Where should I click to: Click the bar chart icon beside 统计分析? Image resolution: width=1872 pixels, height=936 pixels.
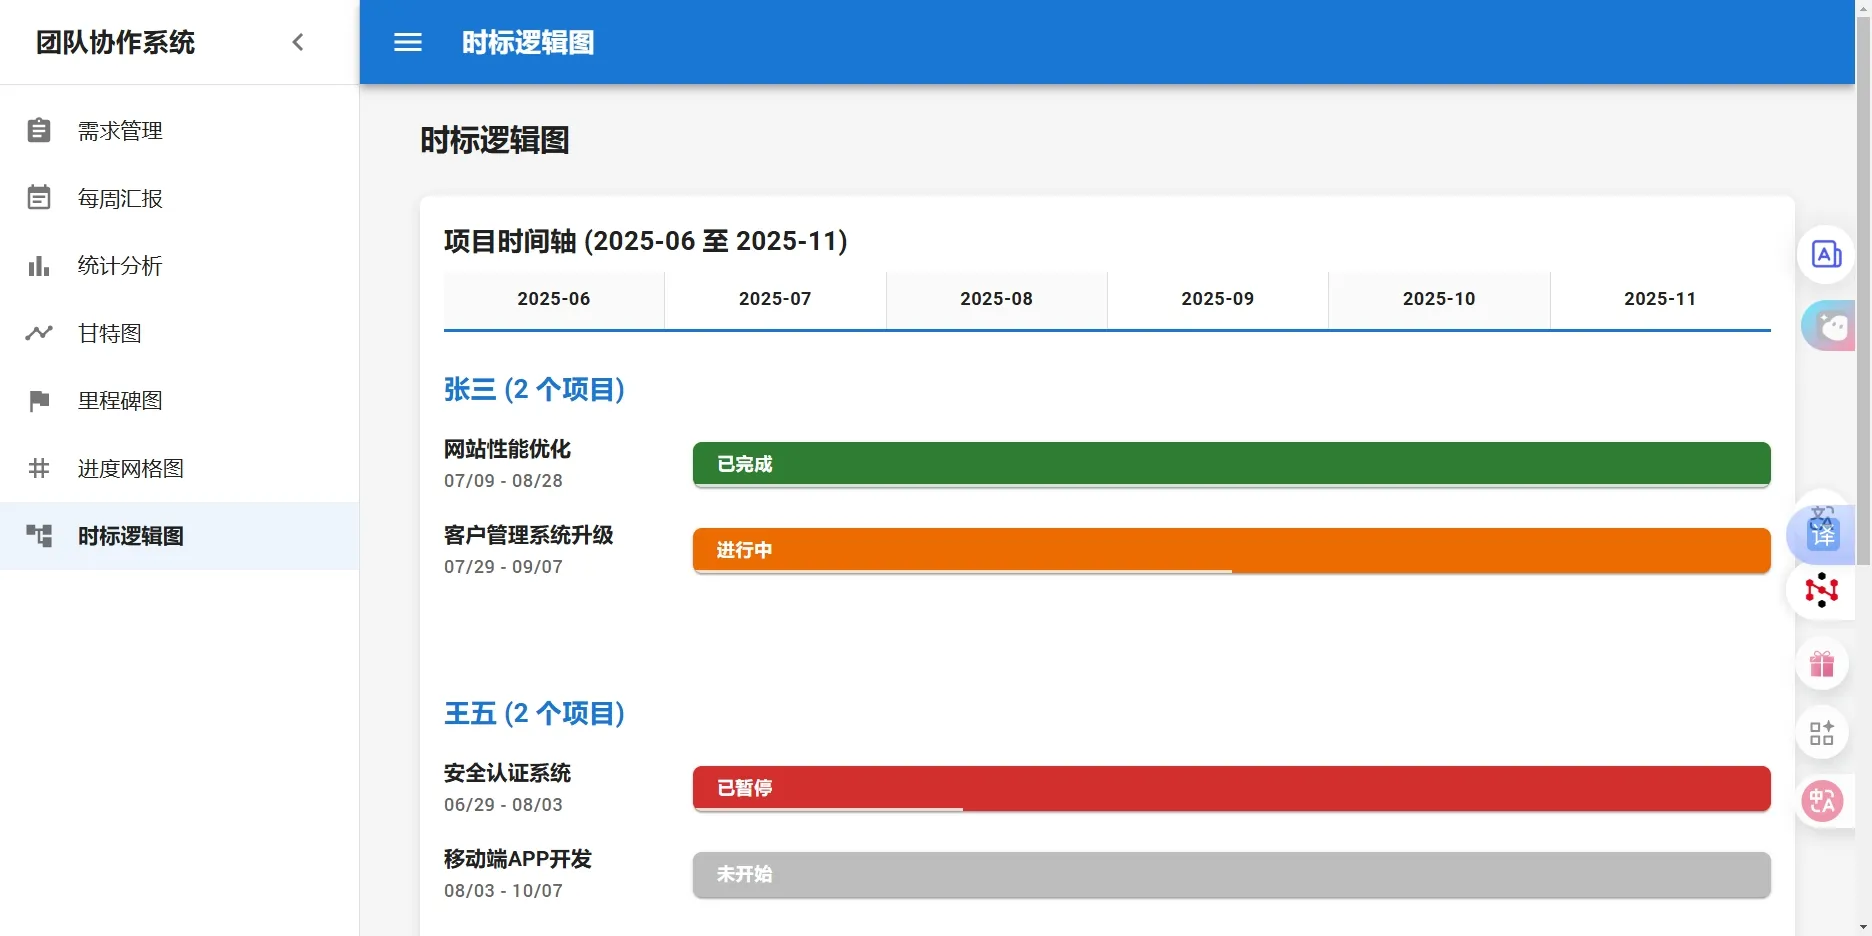(x=39, y=266)
